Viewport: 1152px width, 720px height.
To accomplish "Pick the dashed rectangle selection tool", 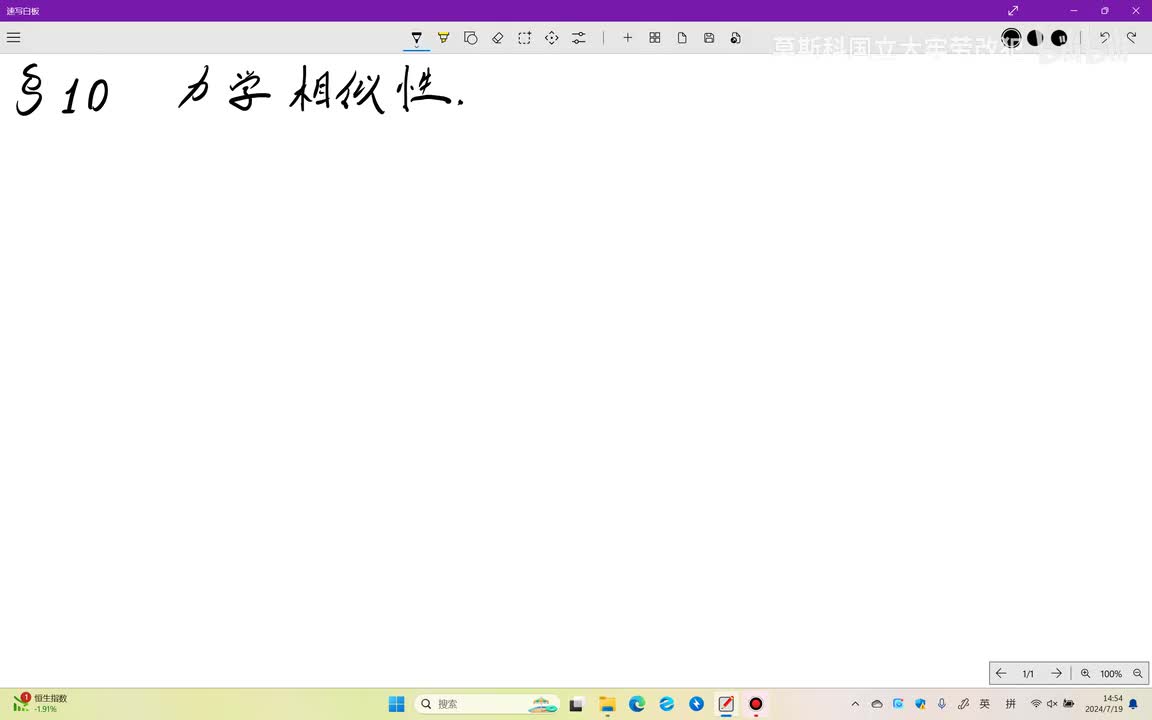I will [x=525, y=37].
